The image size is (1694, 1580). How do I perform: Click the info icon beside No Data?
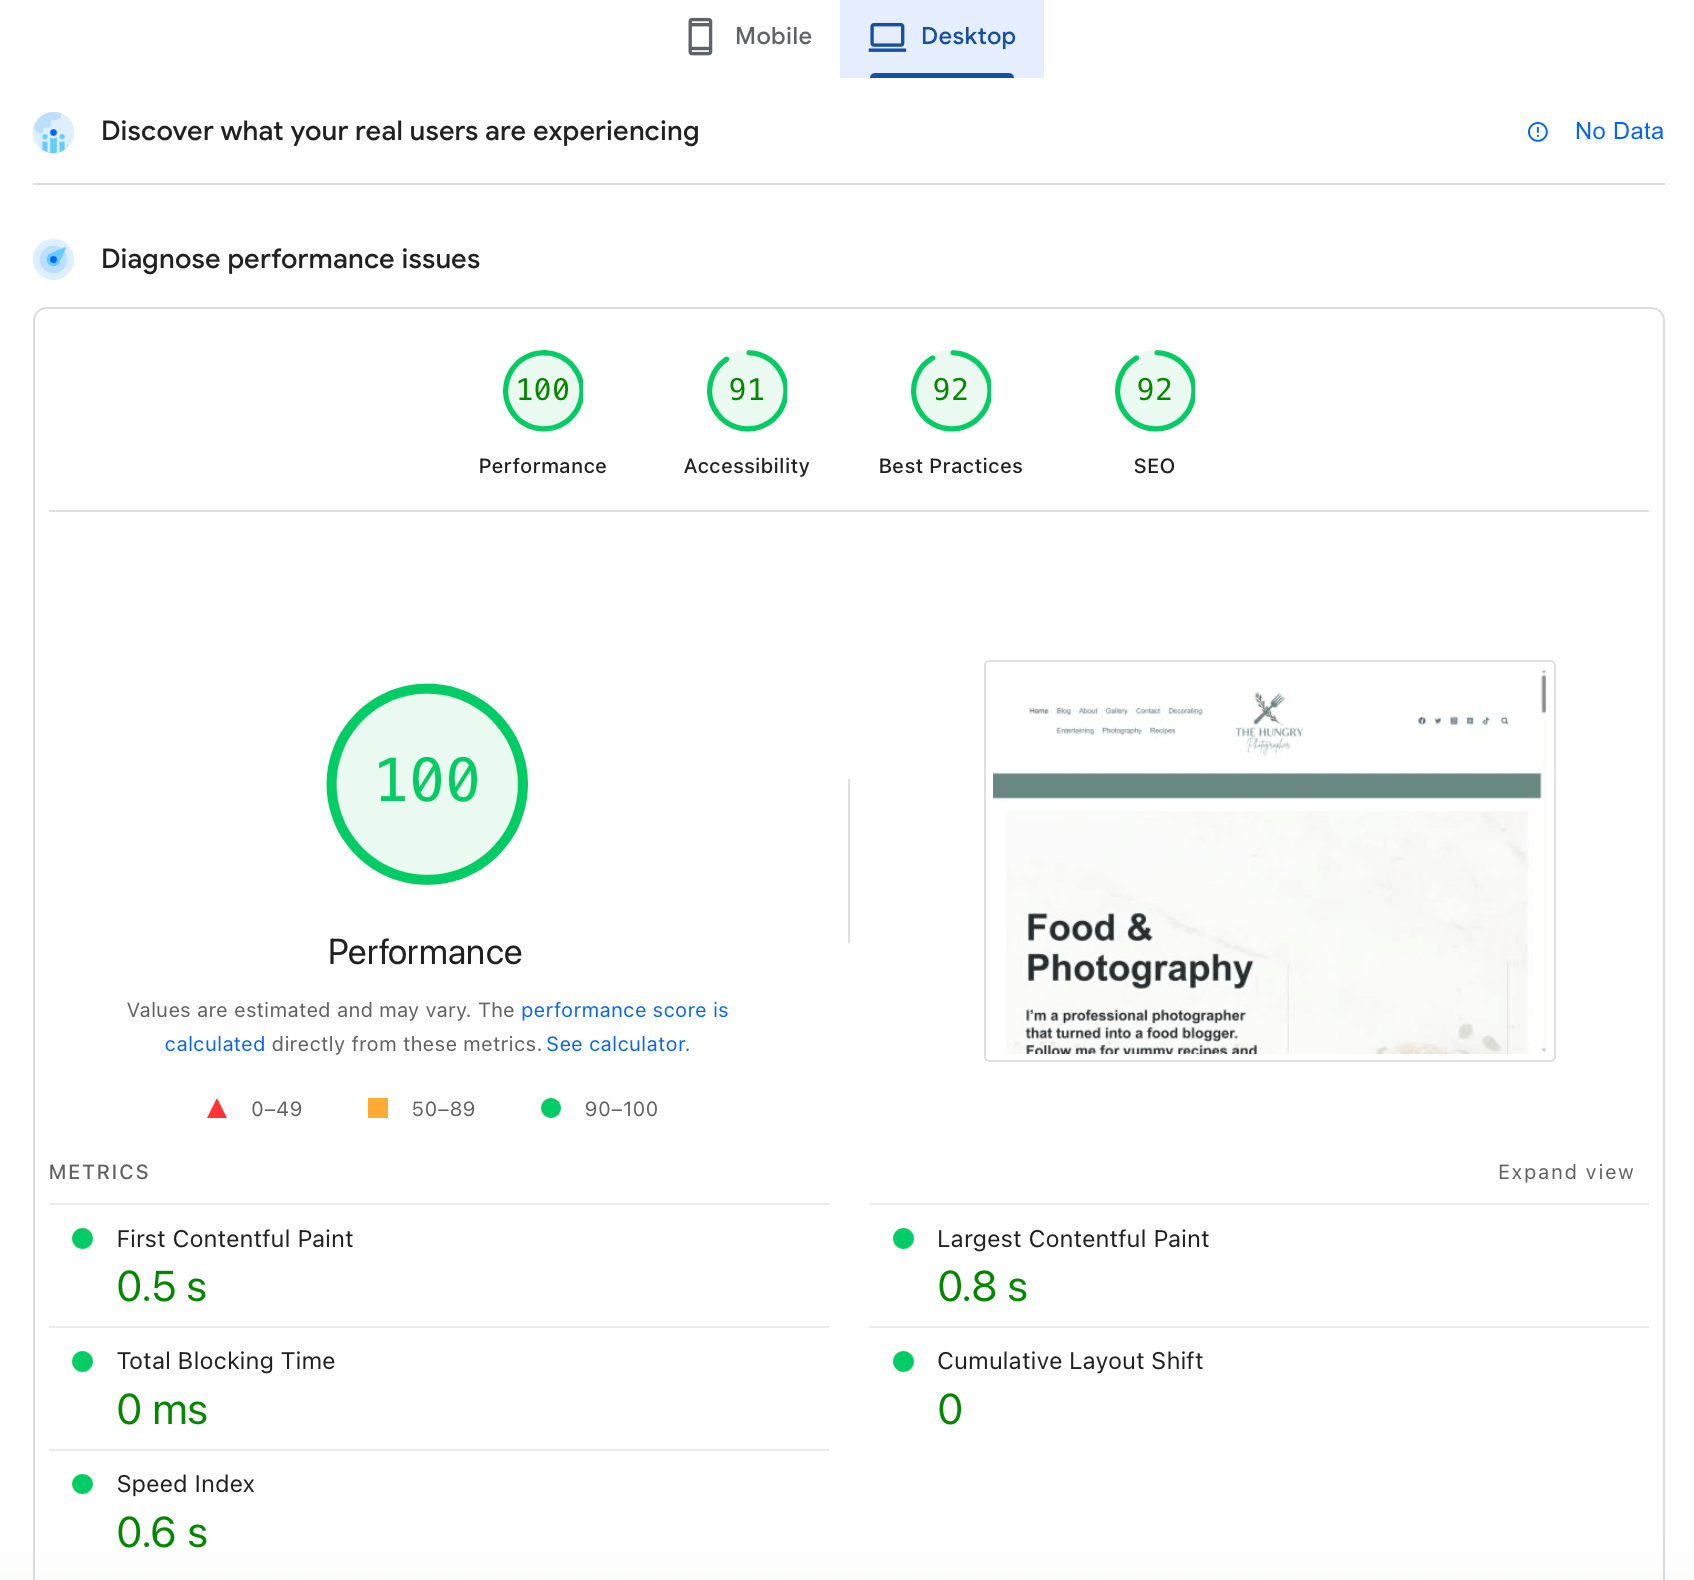1537,131
